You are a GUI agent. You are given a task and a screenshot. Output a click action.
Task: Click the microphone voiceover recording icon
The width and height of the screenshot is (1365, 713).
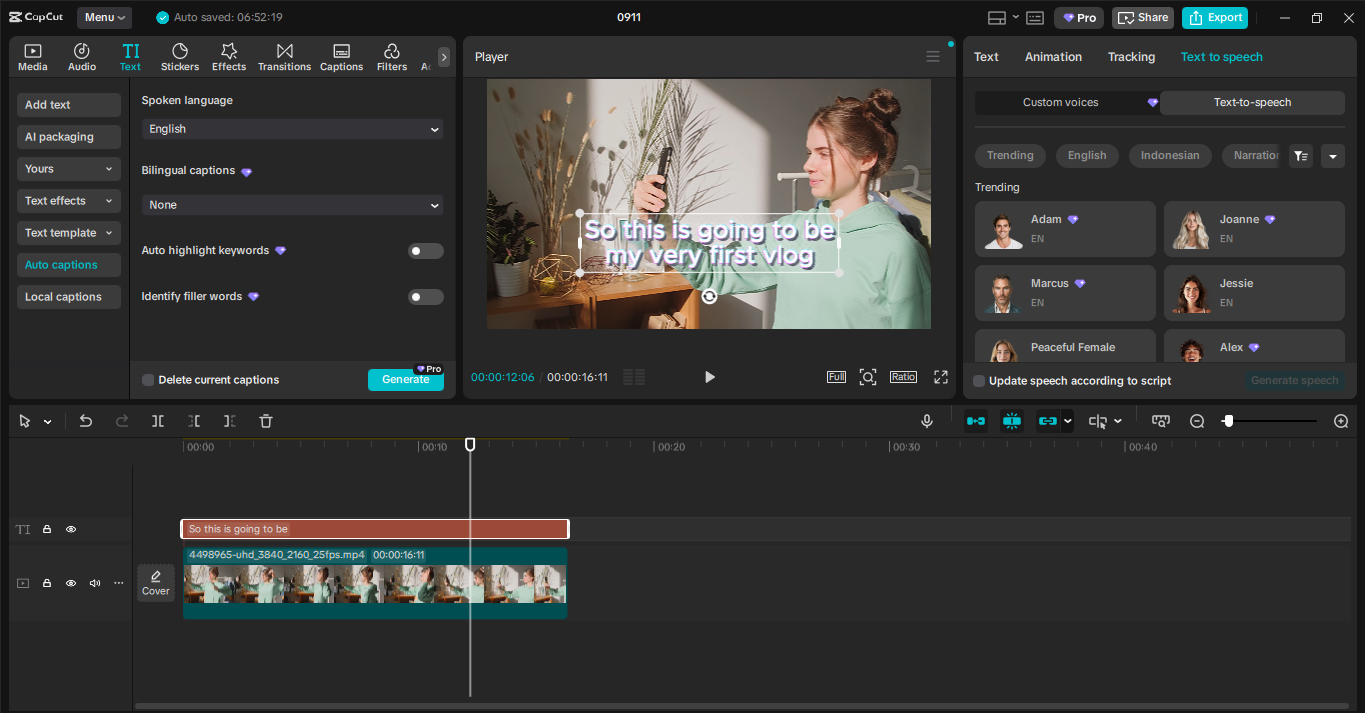click(926, 421)
